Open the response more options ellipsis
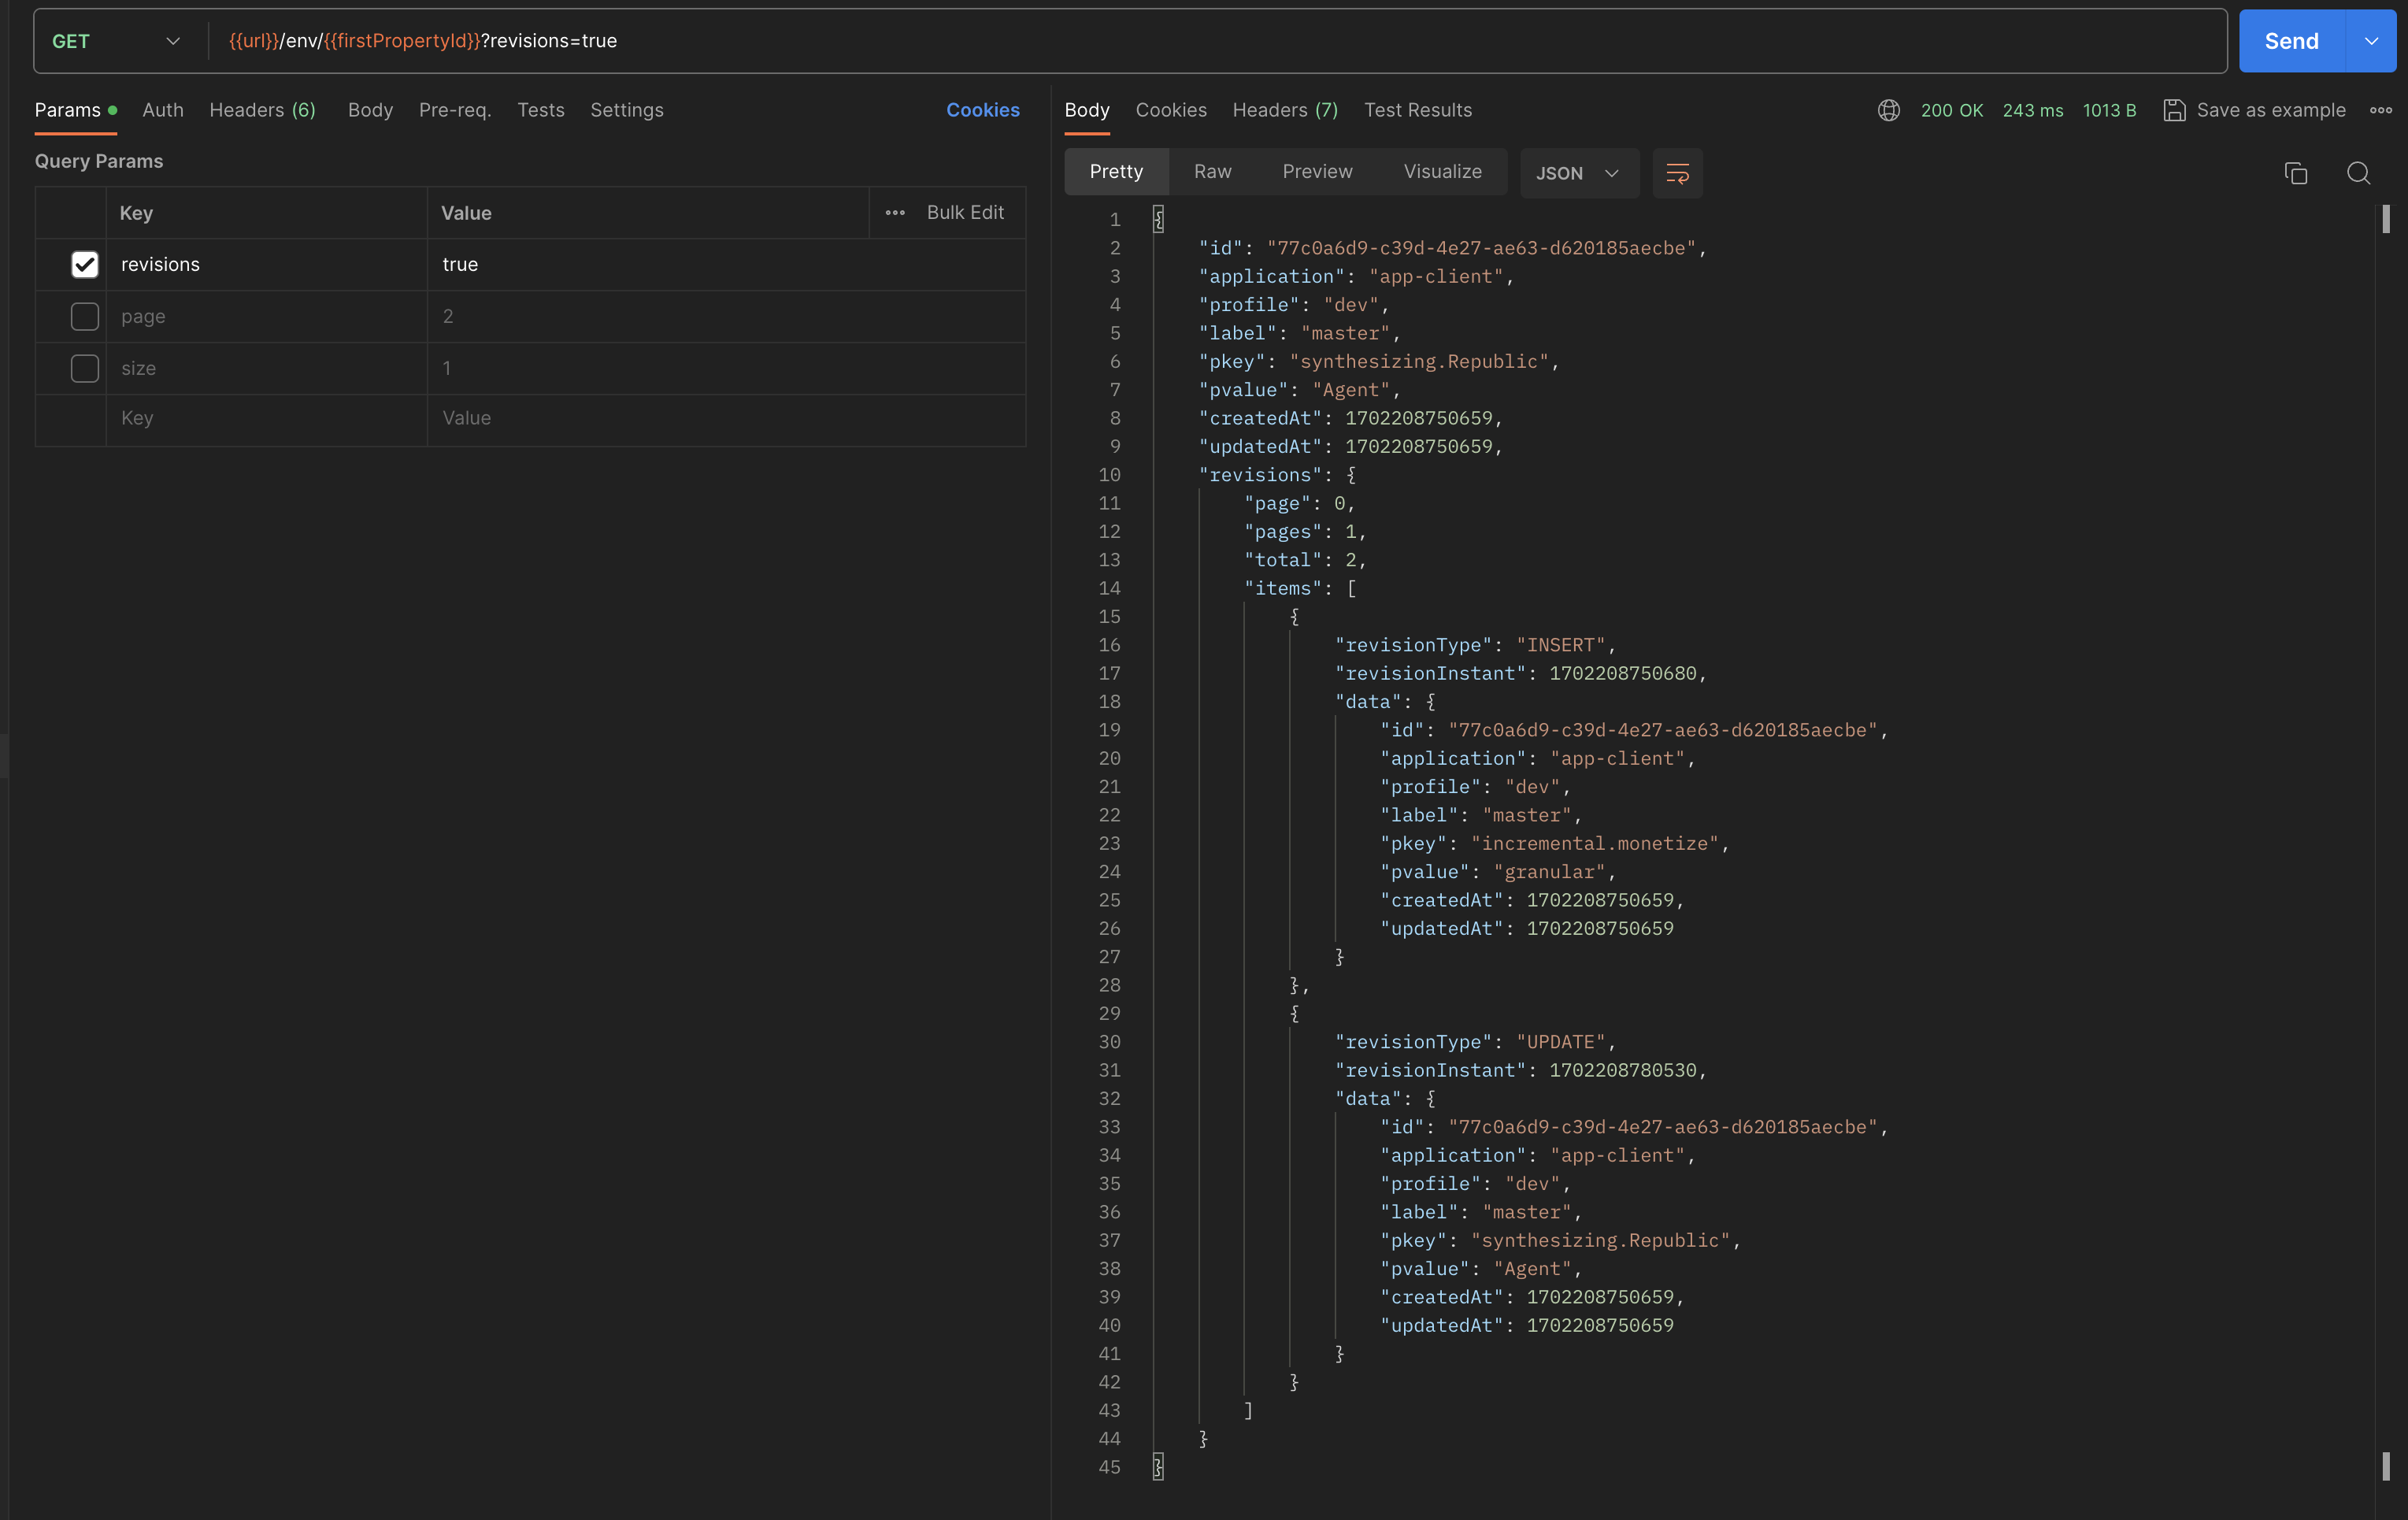This screenshot has height=1520, width=2408. click(2381, 110)
